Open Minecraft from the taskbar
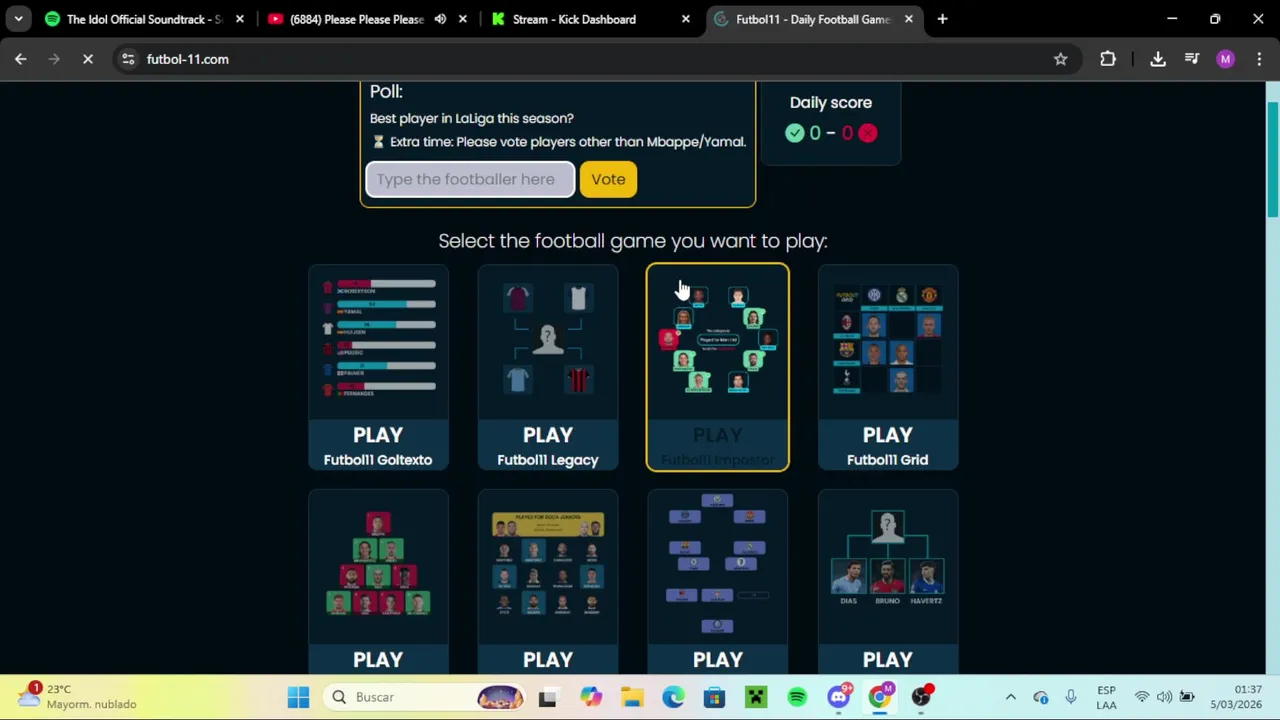The image size is (1280, 720). click(755, 697)
